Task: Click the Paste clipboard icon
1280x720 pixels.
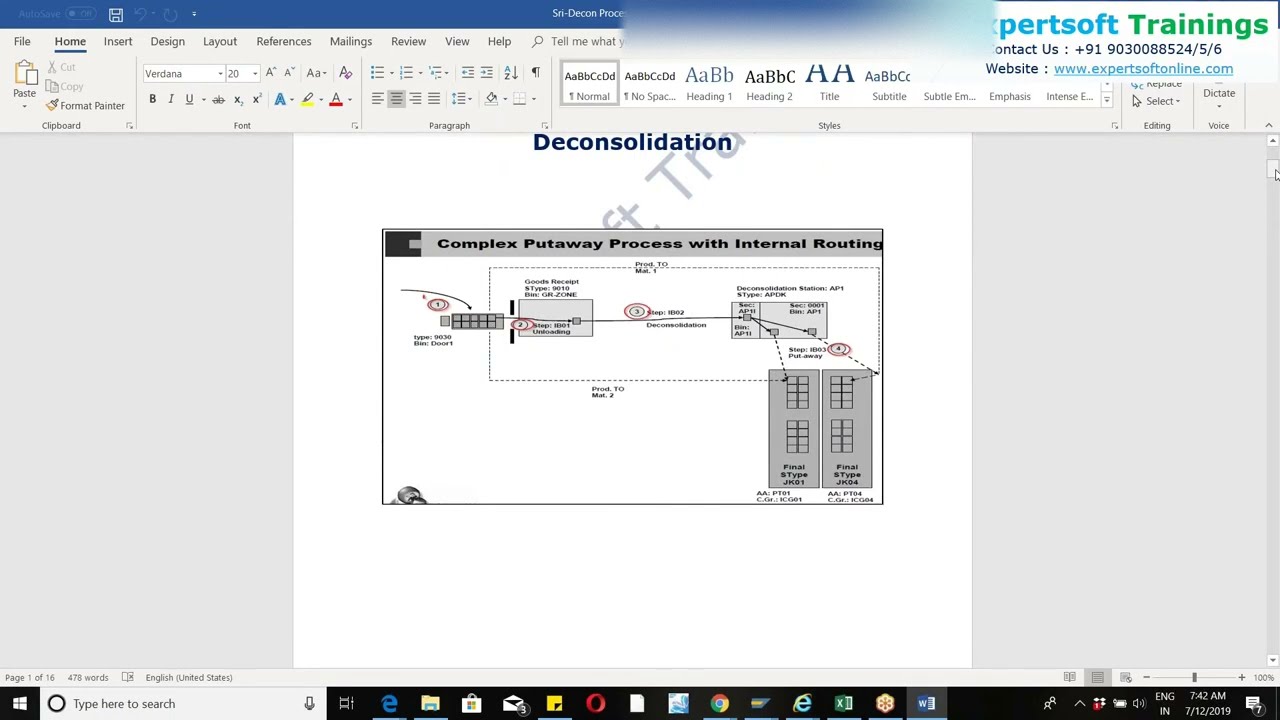Action: 24,73
